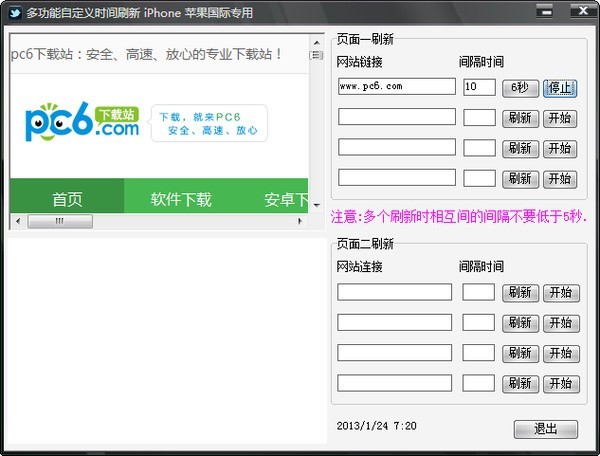Click the pc6下载站 slogan header text
This screenshot has width=600, height=456.
click(146, 54)
